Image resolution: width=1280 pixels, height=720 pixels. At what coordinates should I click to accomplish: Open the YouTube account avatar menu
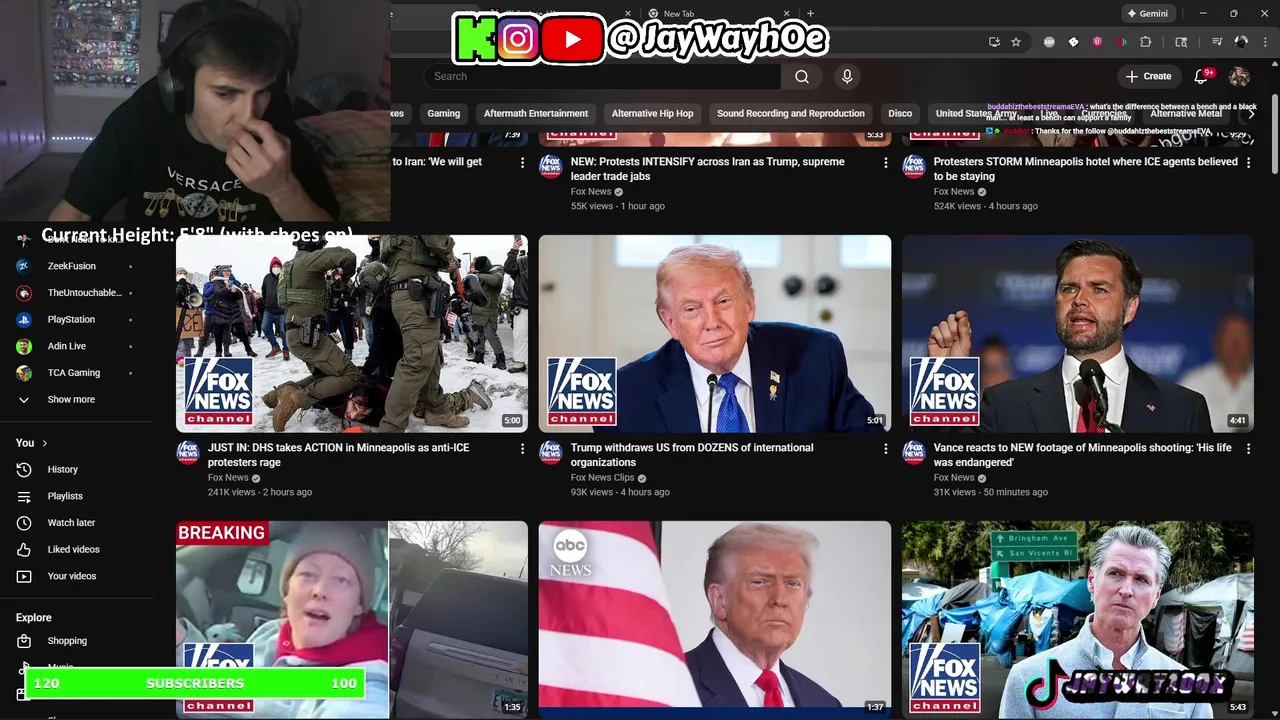1239,76
